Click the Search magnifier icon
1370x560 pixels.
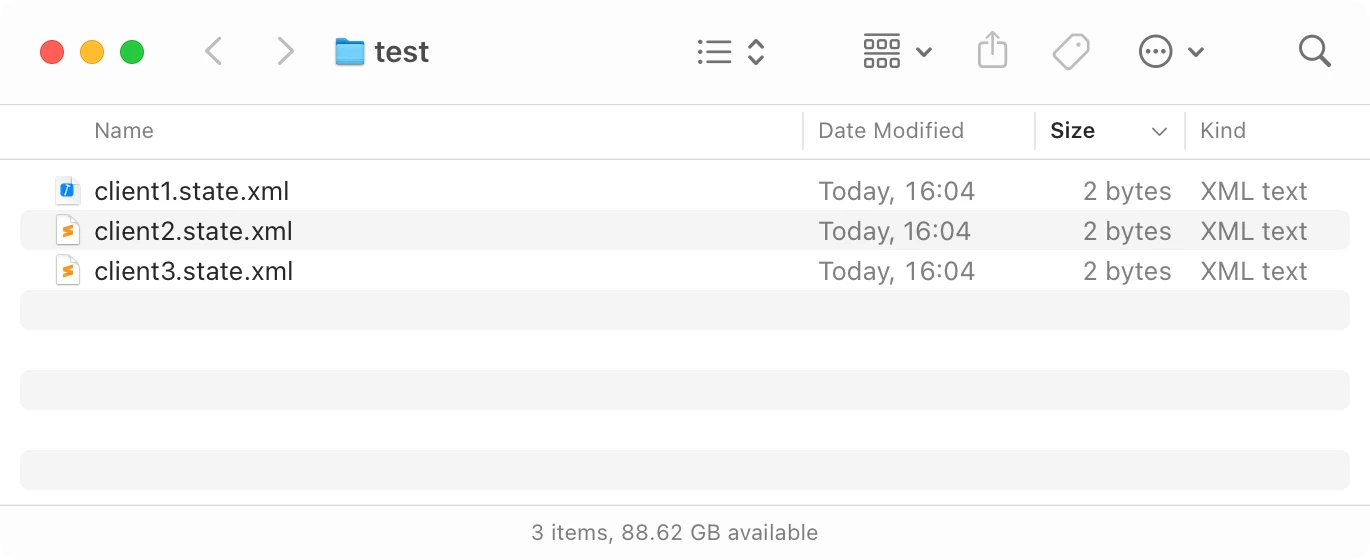click(x=1314, y=51)
